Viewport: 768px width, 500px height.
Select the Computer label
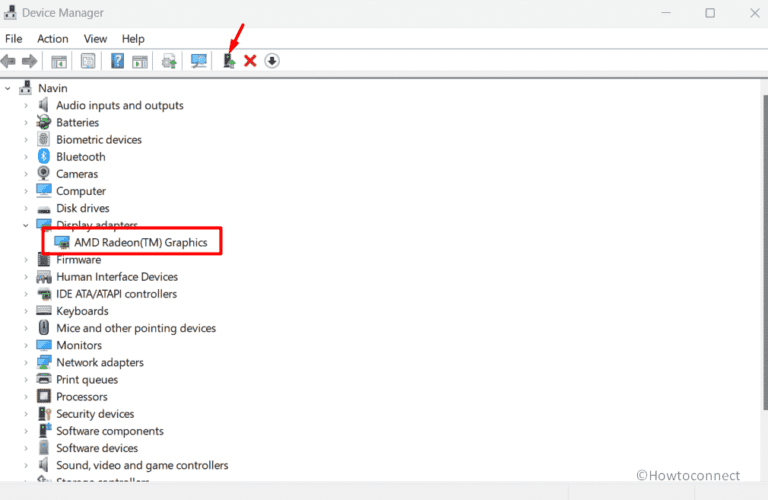click(81, 191)
